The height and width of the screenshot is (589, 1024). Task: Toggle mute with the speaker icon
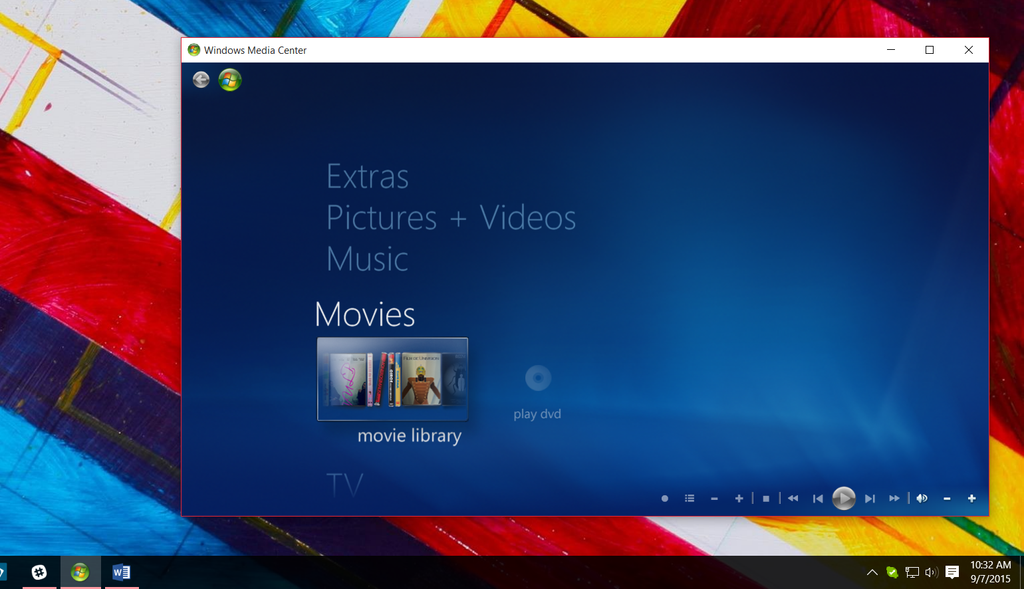click(922, 497)
